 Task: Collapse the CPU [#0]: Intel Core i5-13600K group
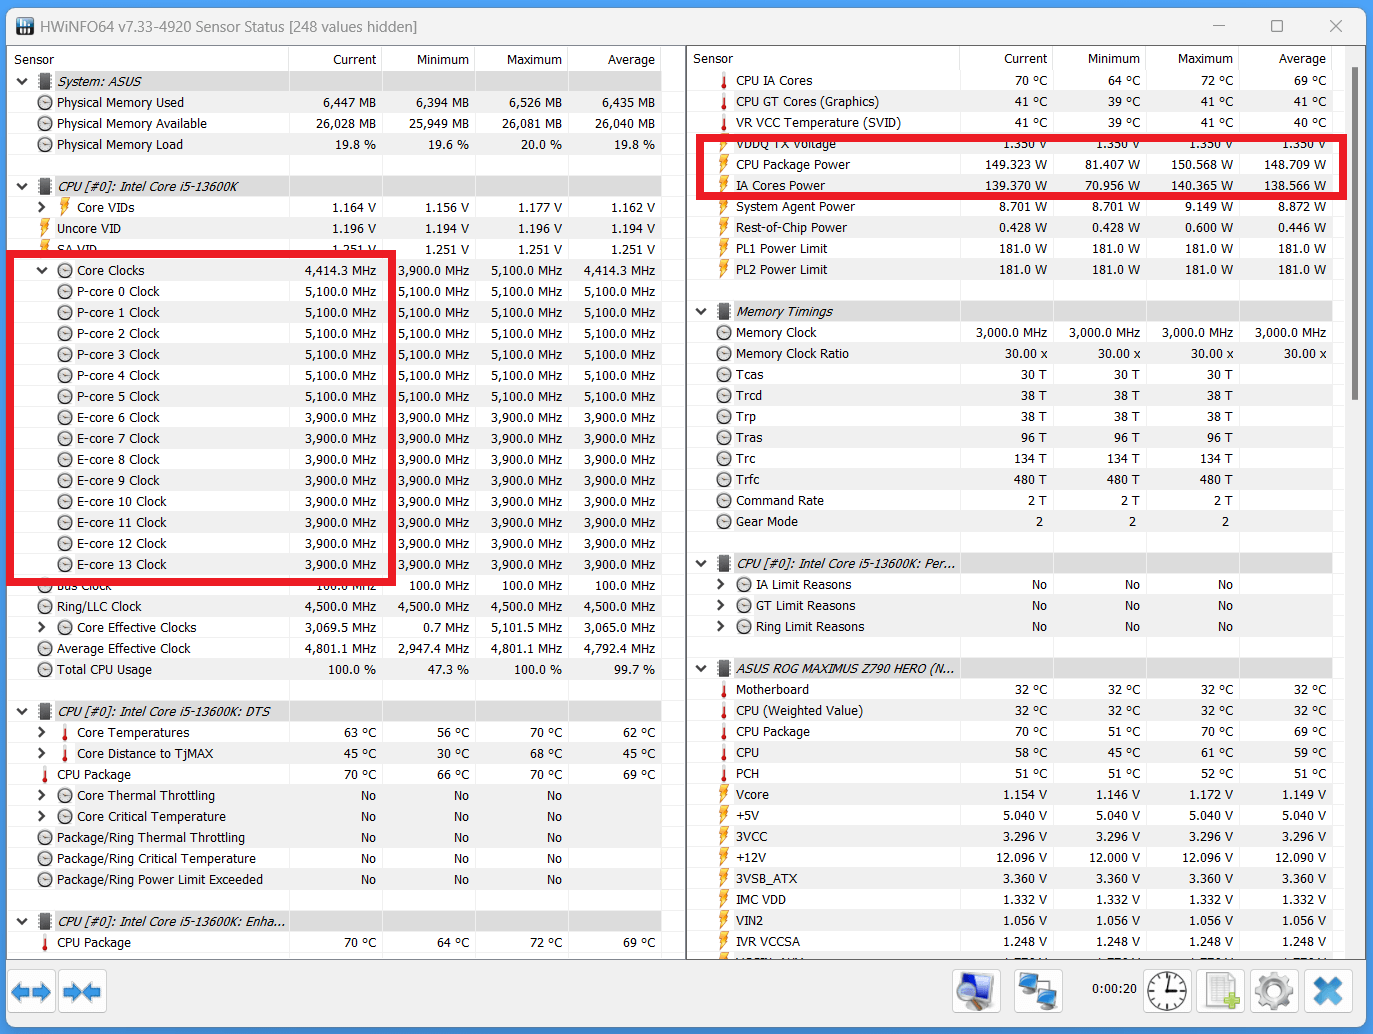click(22, 187)
